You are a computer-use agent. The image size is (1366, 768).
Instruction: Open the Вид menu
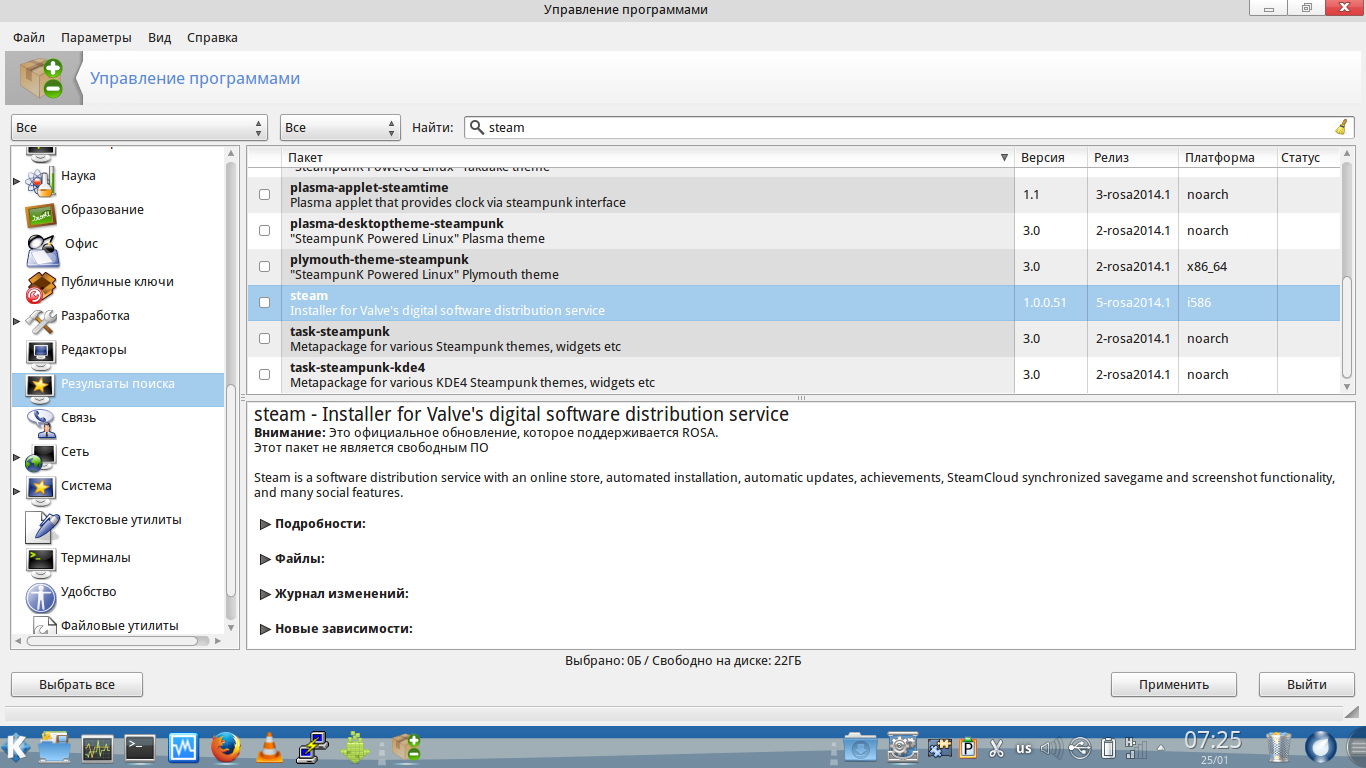click(x=160, y=38)
